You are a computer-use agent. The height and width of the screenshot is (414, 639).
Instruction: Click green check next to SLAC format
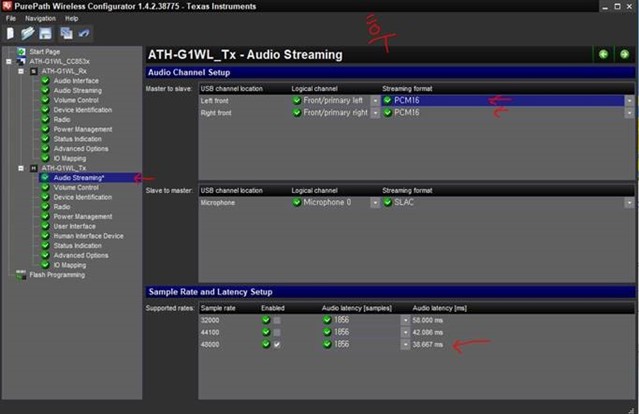[388, 203]
